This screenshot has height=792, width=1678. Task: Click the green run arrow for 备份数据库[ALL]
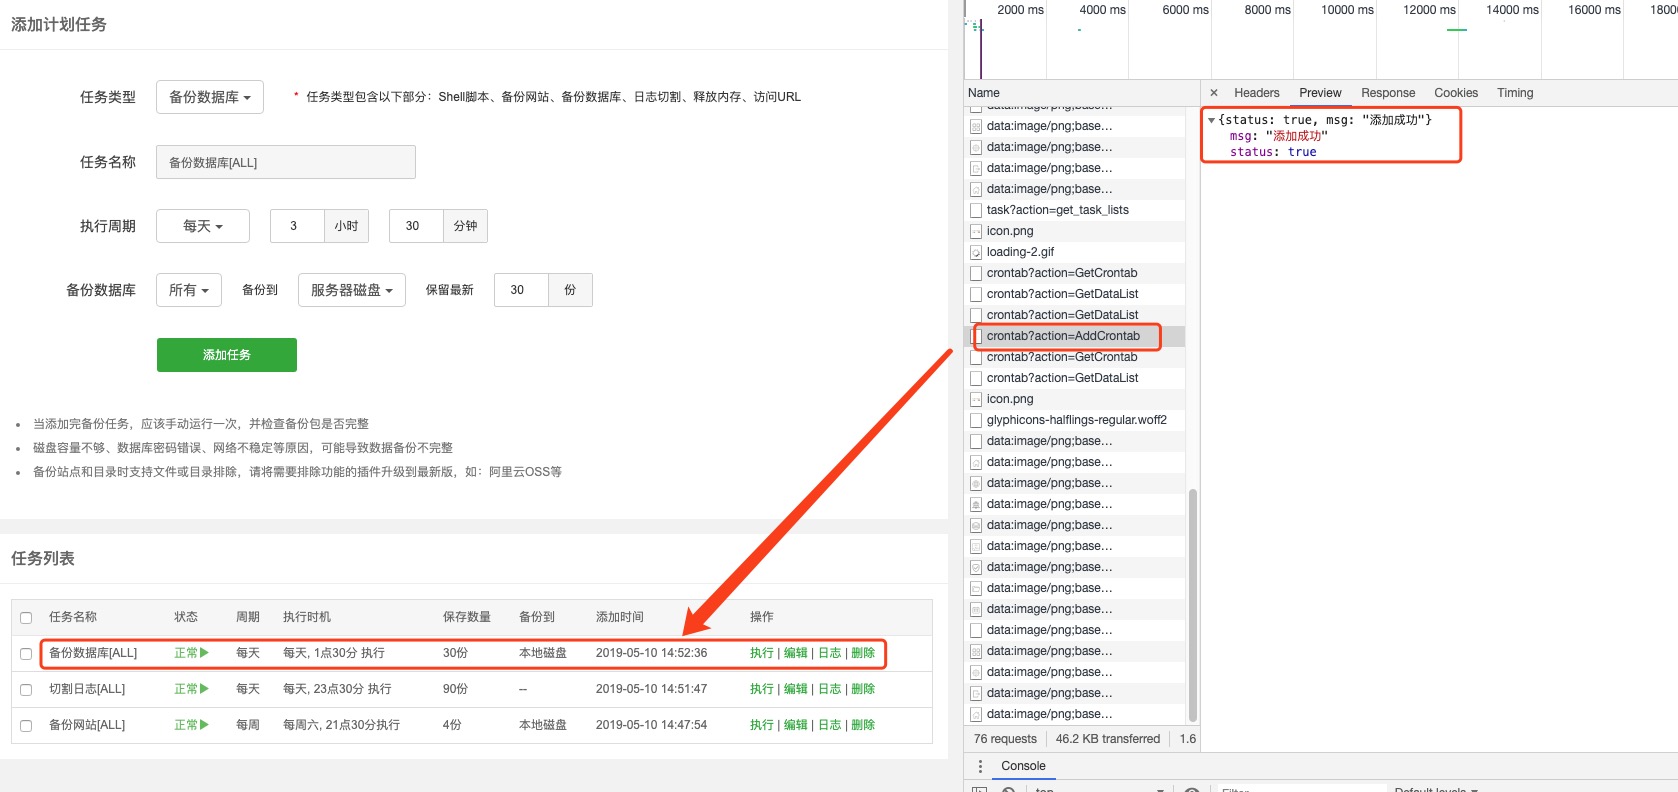click(204, 653)
